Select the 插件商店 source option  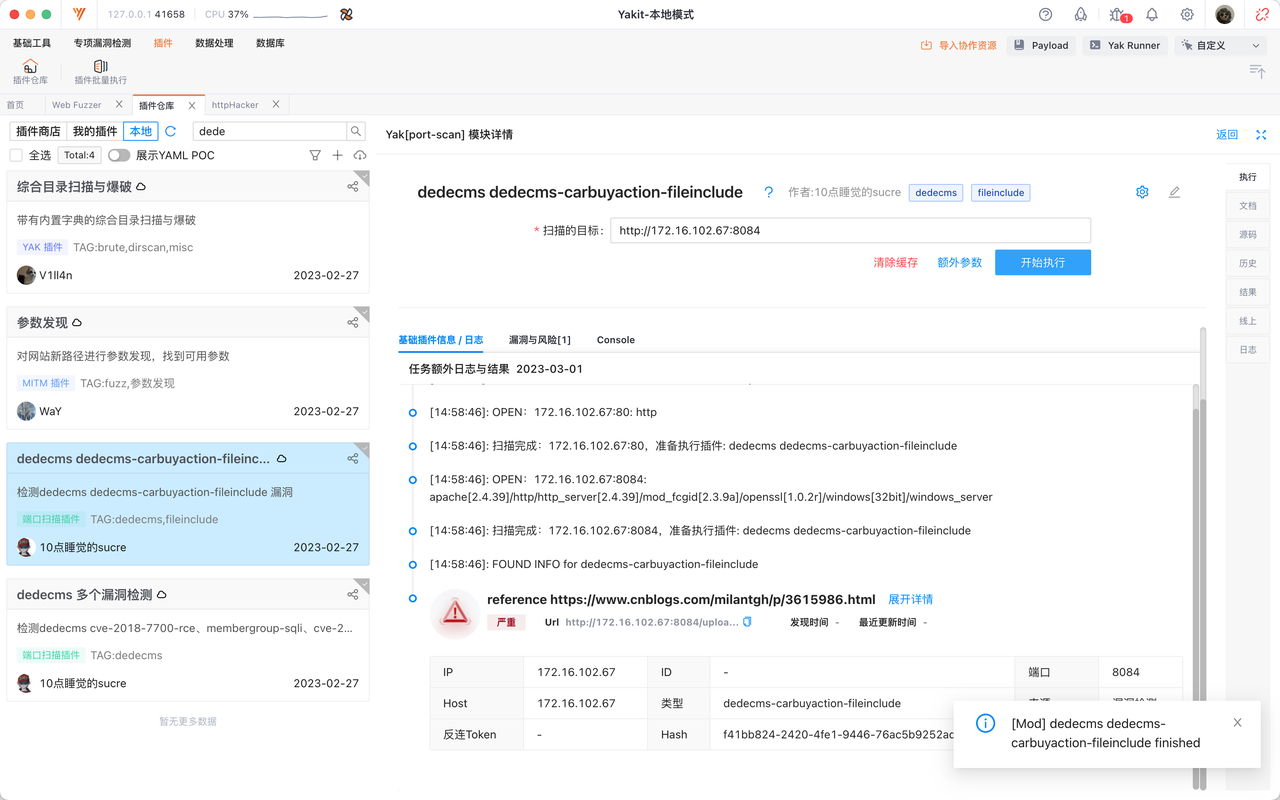[38, 131]
